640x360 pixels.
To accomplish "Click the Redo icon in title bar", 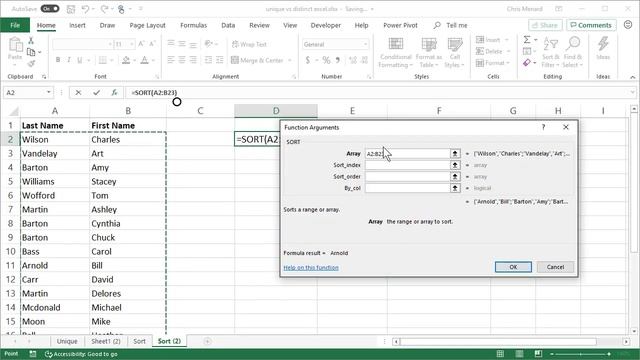I will coord(104,9).
